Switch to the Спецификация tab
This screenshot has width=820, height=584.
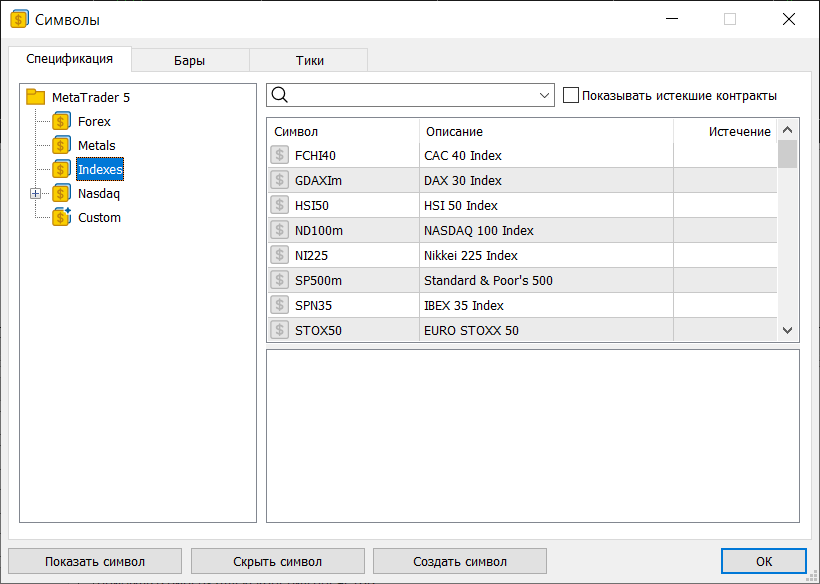(70, 59)
